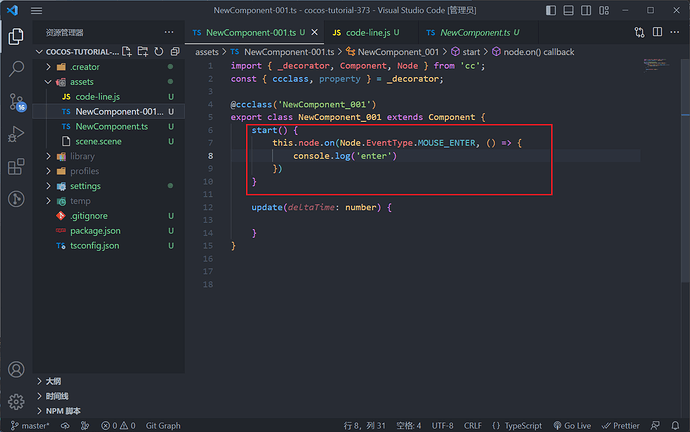Refresh the explorer file tree

click(159, 52)
